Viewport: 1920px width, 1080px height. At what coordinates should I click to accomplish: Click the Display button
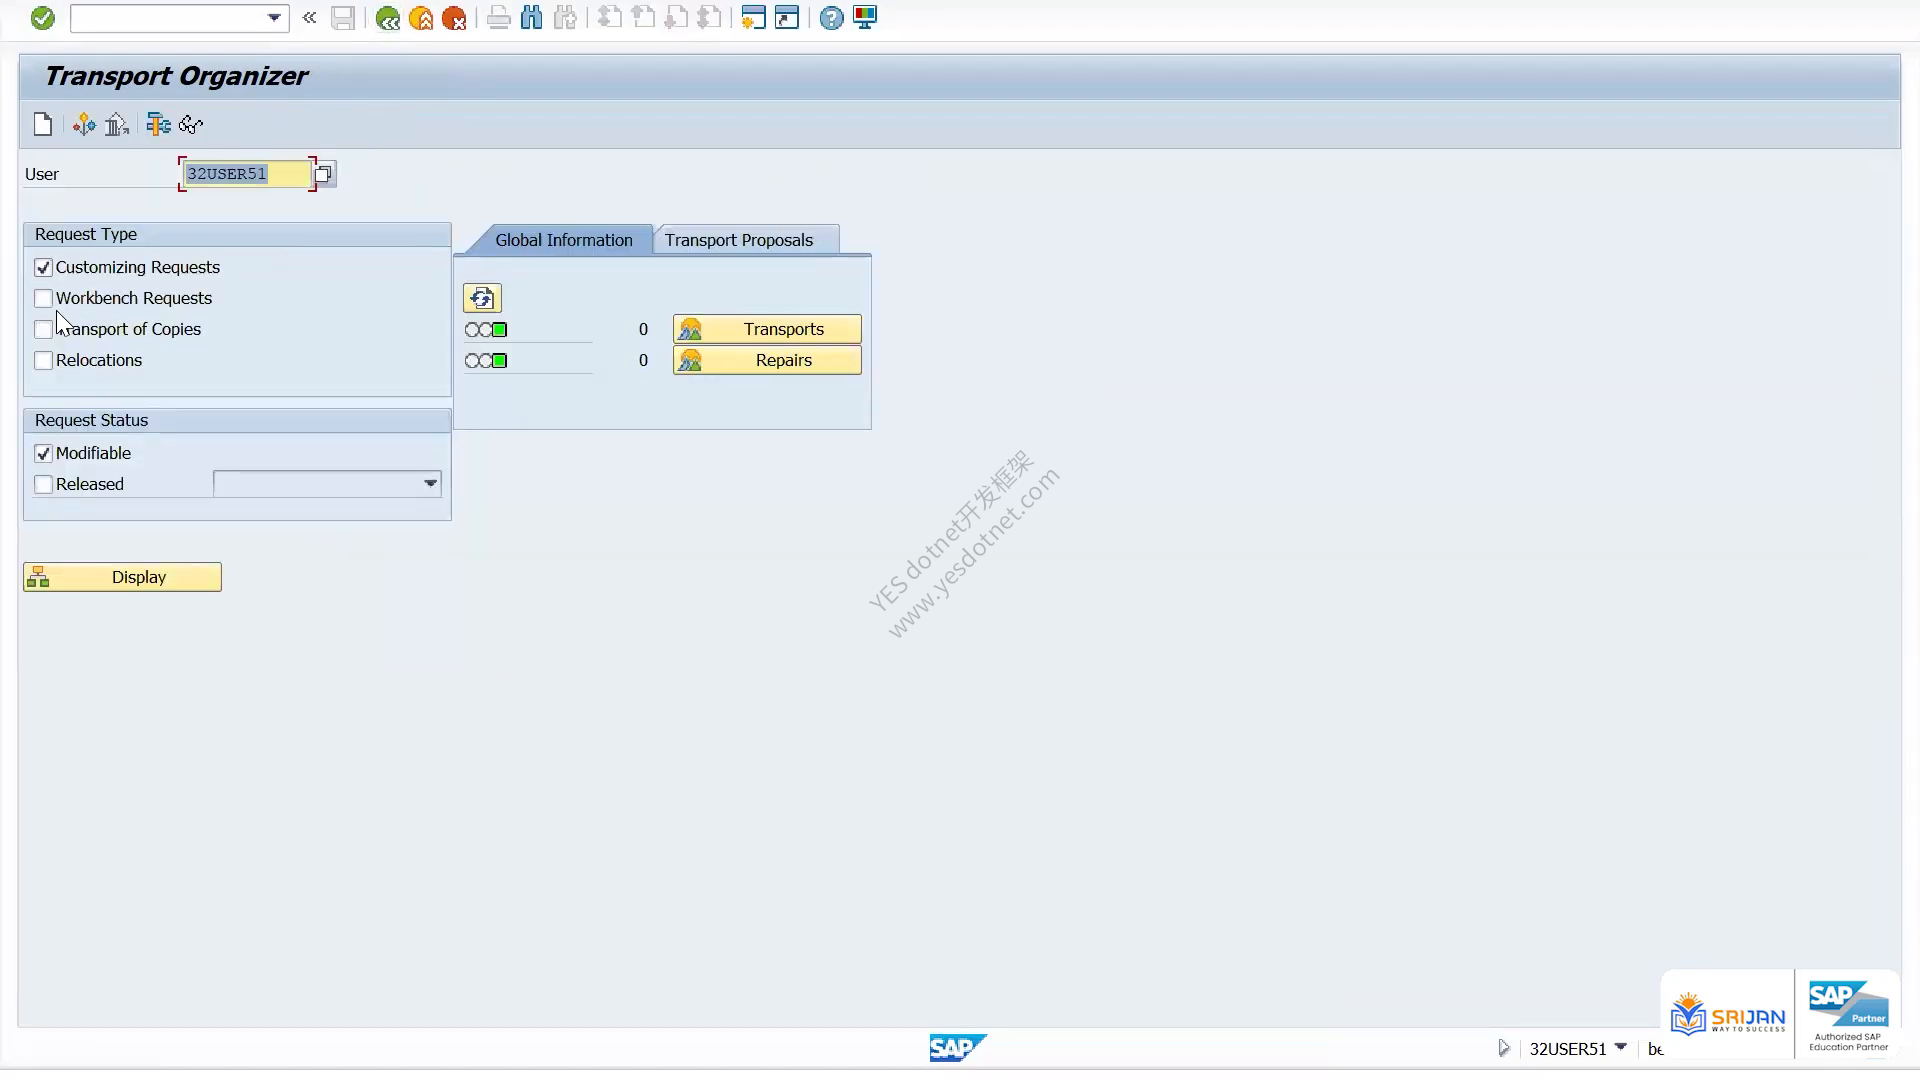tap(122, 577)
